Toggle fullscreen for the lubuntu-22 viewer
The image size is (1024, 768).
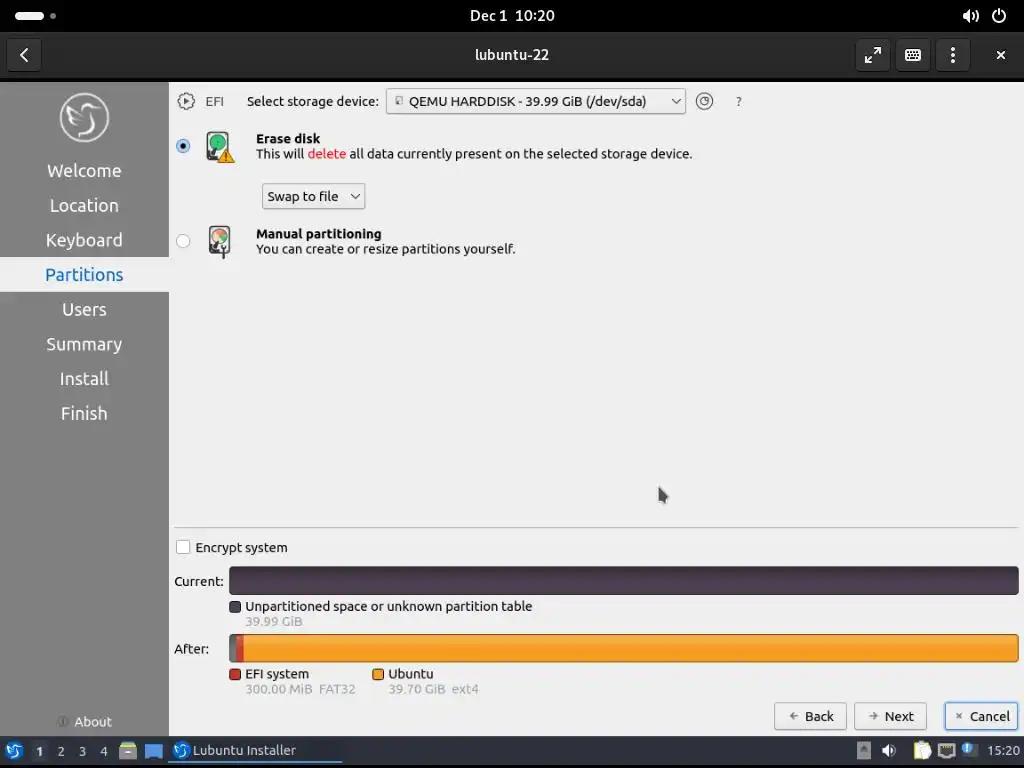872,55
